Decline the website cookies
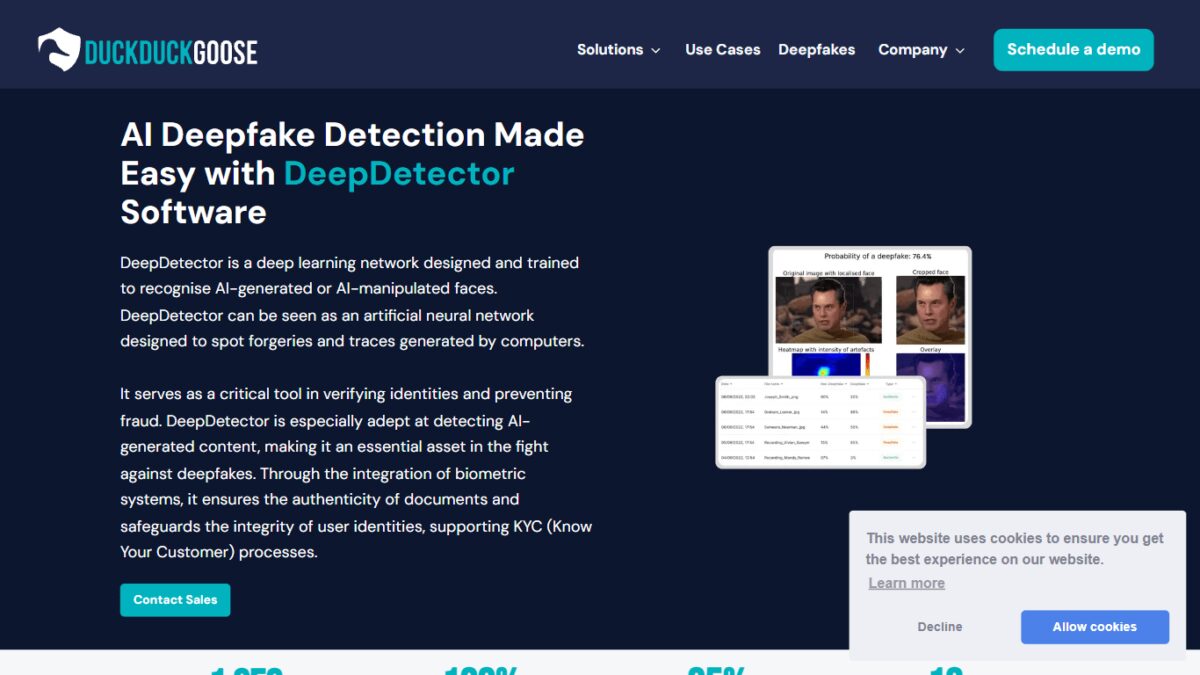Viewport: 1200px width, 675px height. (x=940, y=626)
